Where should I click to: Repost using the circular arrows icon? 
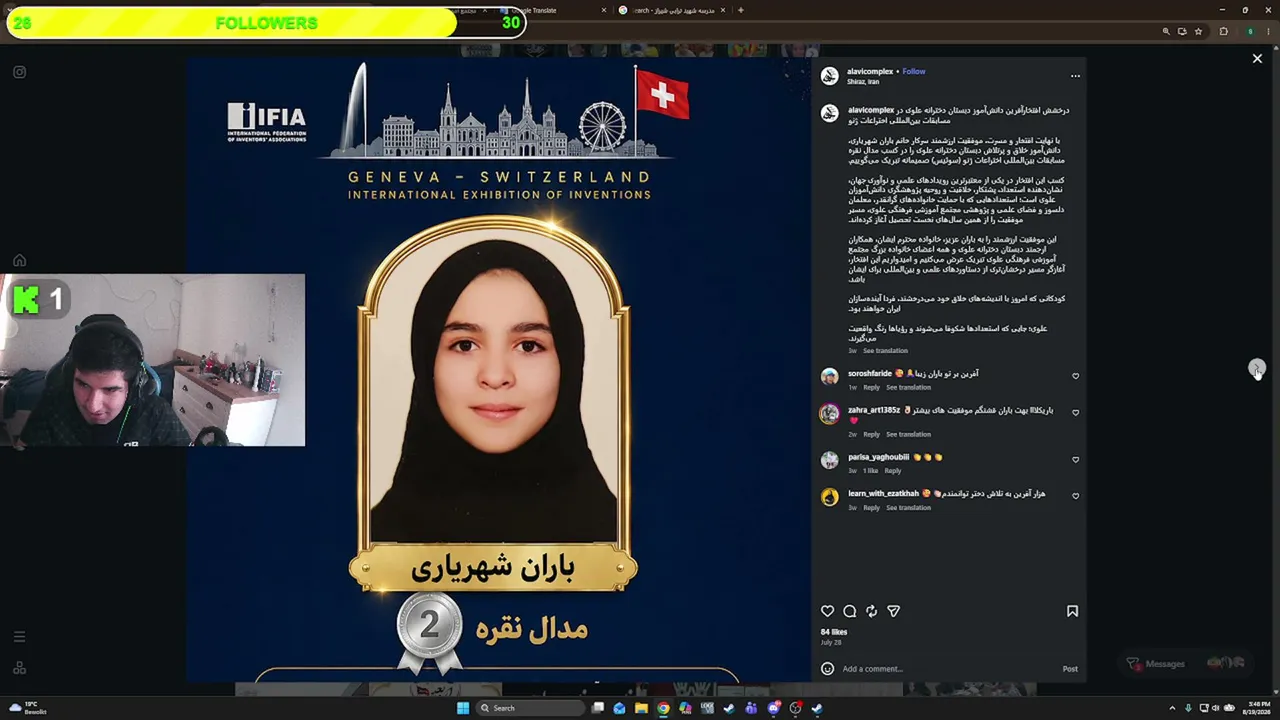(x=871, y=611)
